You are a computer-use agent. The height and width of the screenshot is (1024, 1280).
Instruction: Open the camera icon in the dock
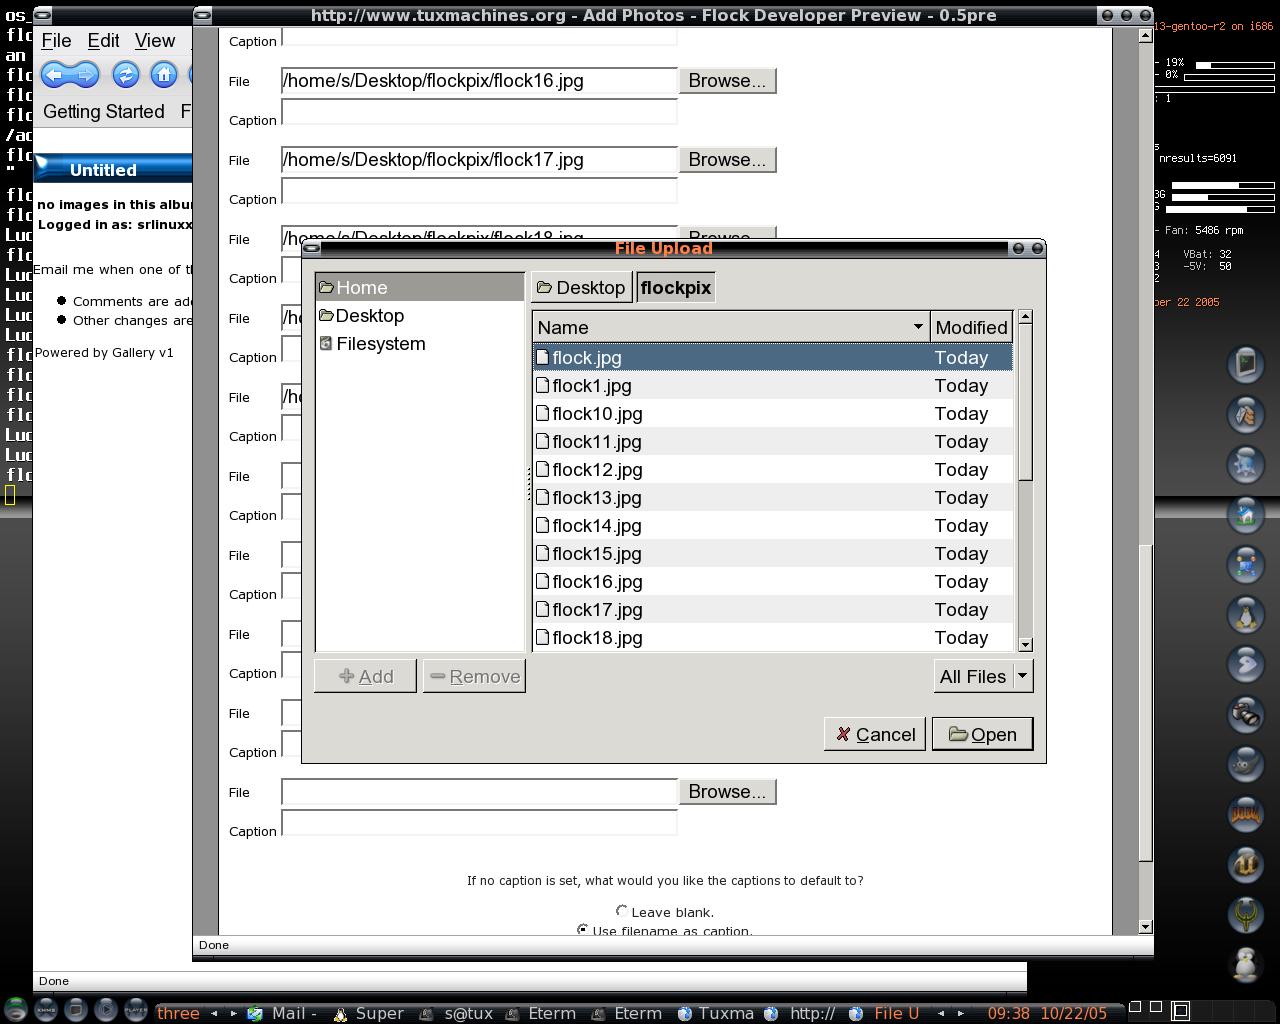coord(1246,714)
